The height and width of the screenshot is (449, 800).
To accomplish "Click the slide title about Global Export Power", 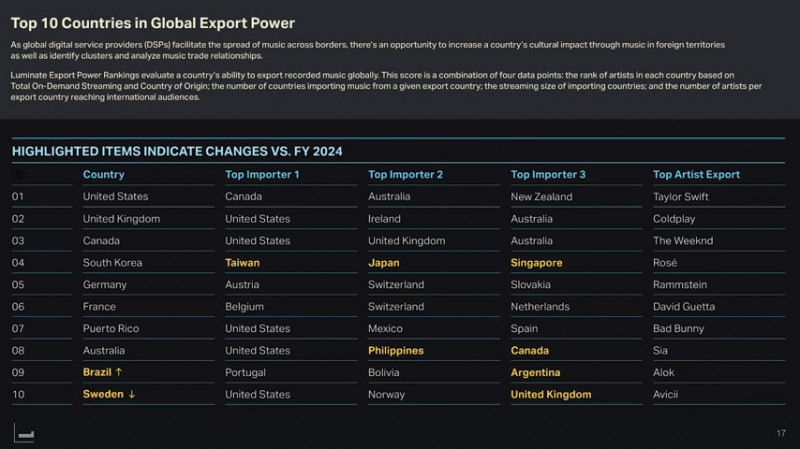I will click(152, 23).
